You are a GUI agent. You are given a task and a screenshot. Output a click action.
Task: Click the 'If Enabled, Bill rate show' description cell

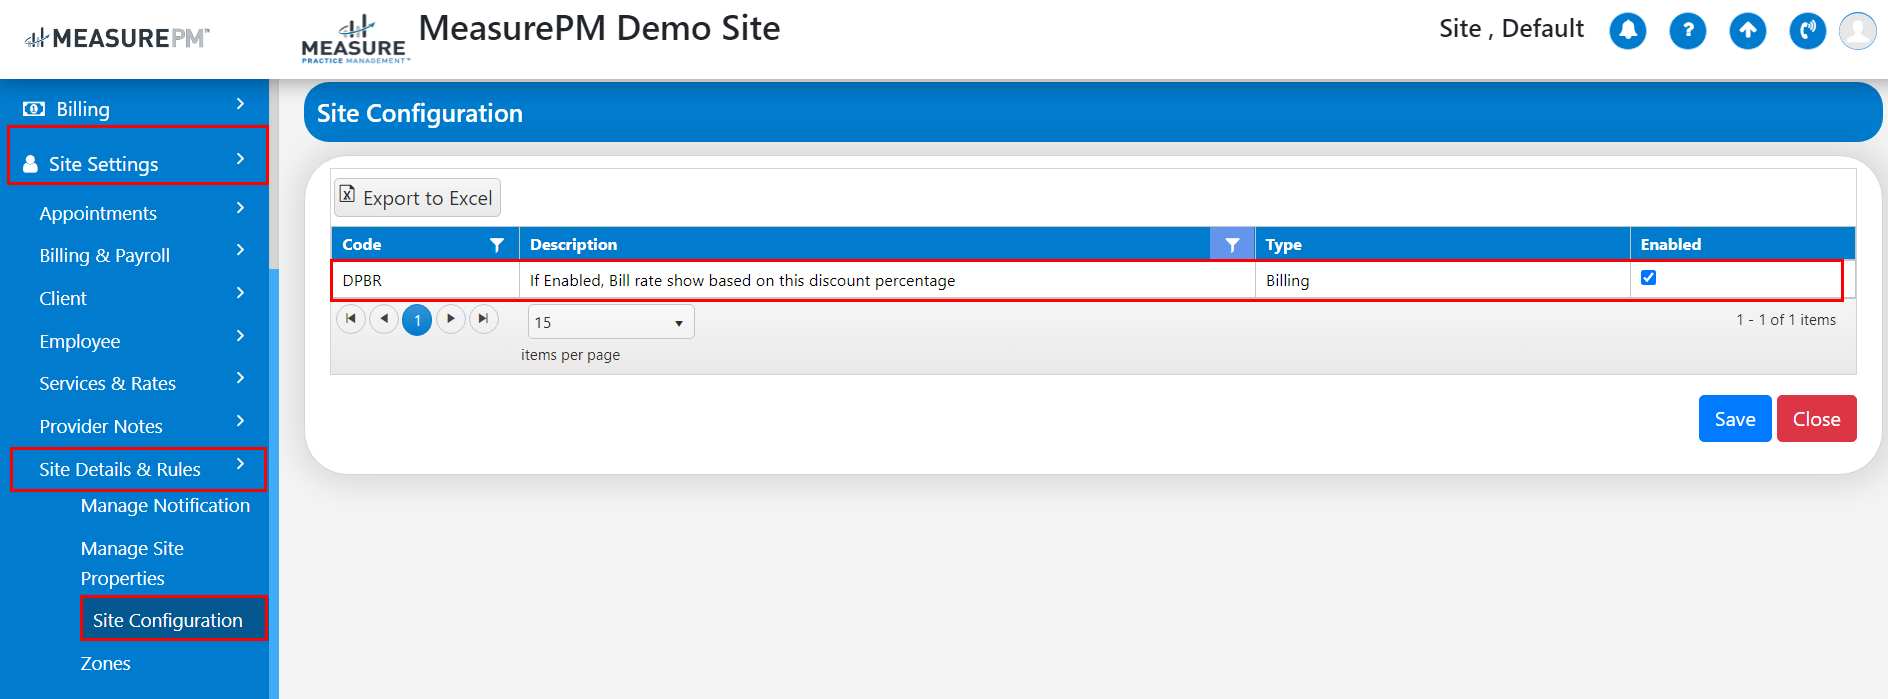887,281
